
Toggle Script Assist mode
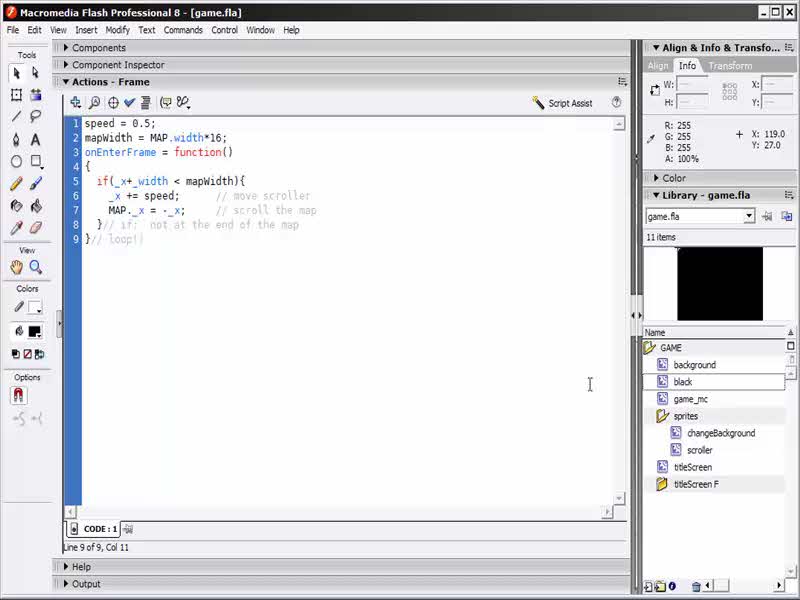[563, 103]
